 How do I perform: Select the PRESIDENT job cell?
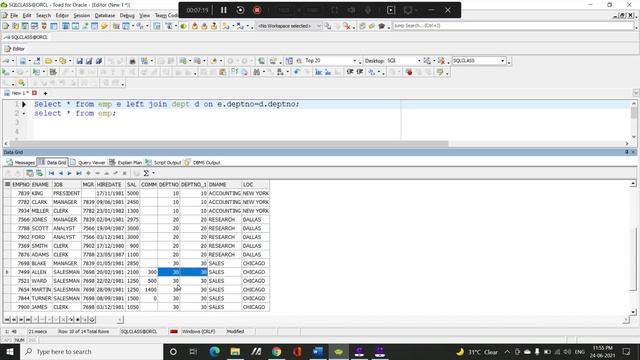click(67, 193)
